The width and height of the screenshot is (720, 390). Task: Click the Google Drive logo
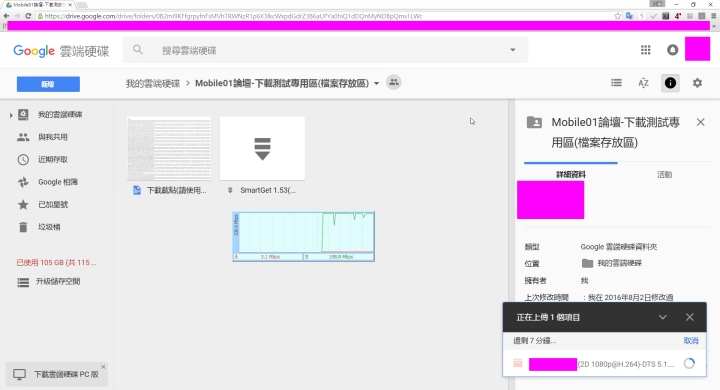[x=61, y=51]
